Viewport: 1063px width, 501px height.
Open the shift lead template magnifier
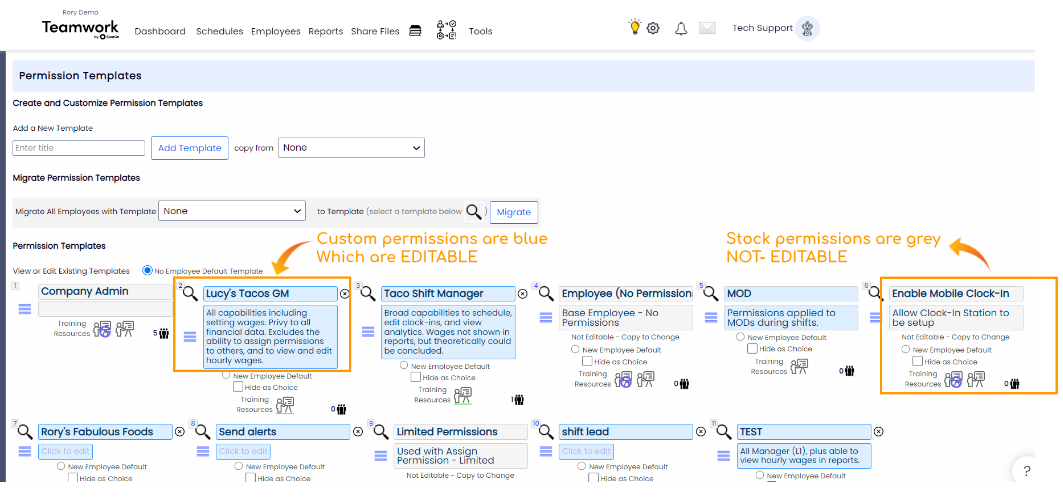click(x=546, y=432)
